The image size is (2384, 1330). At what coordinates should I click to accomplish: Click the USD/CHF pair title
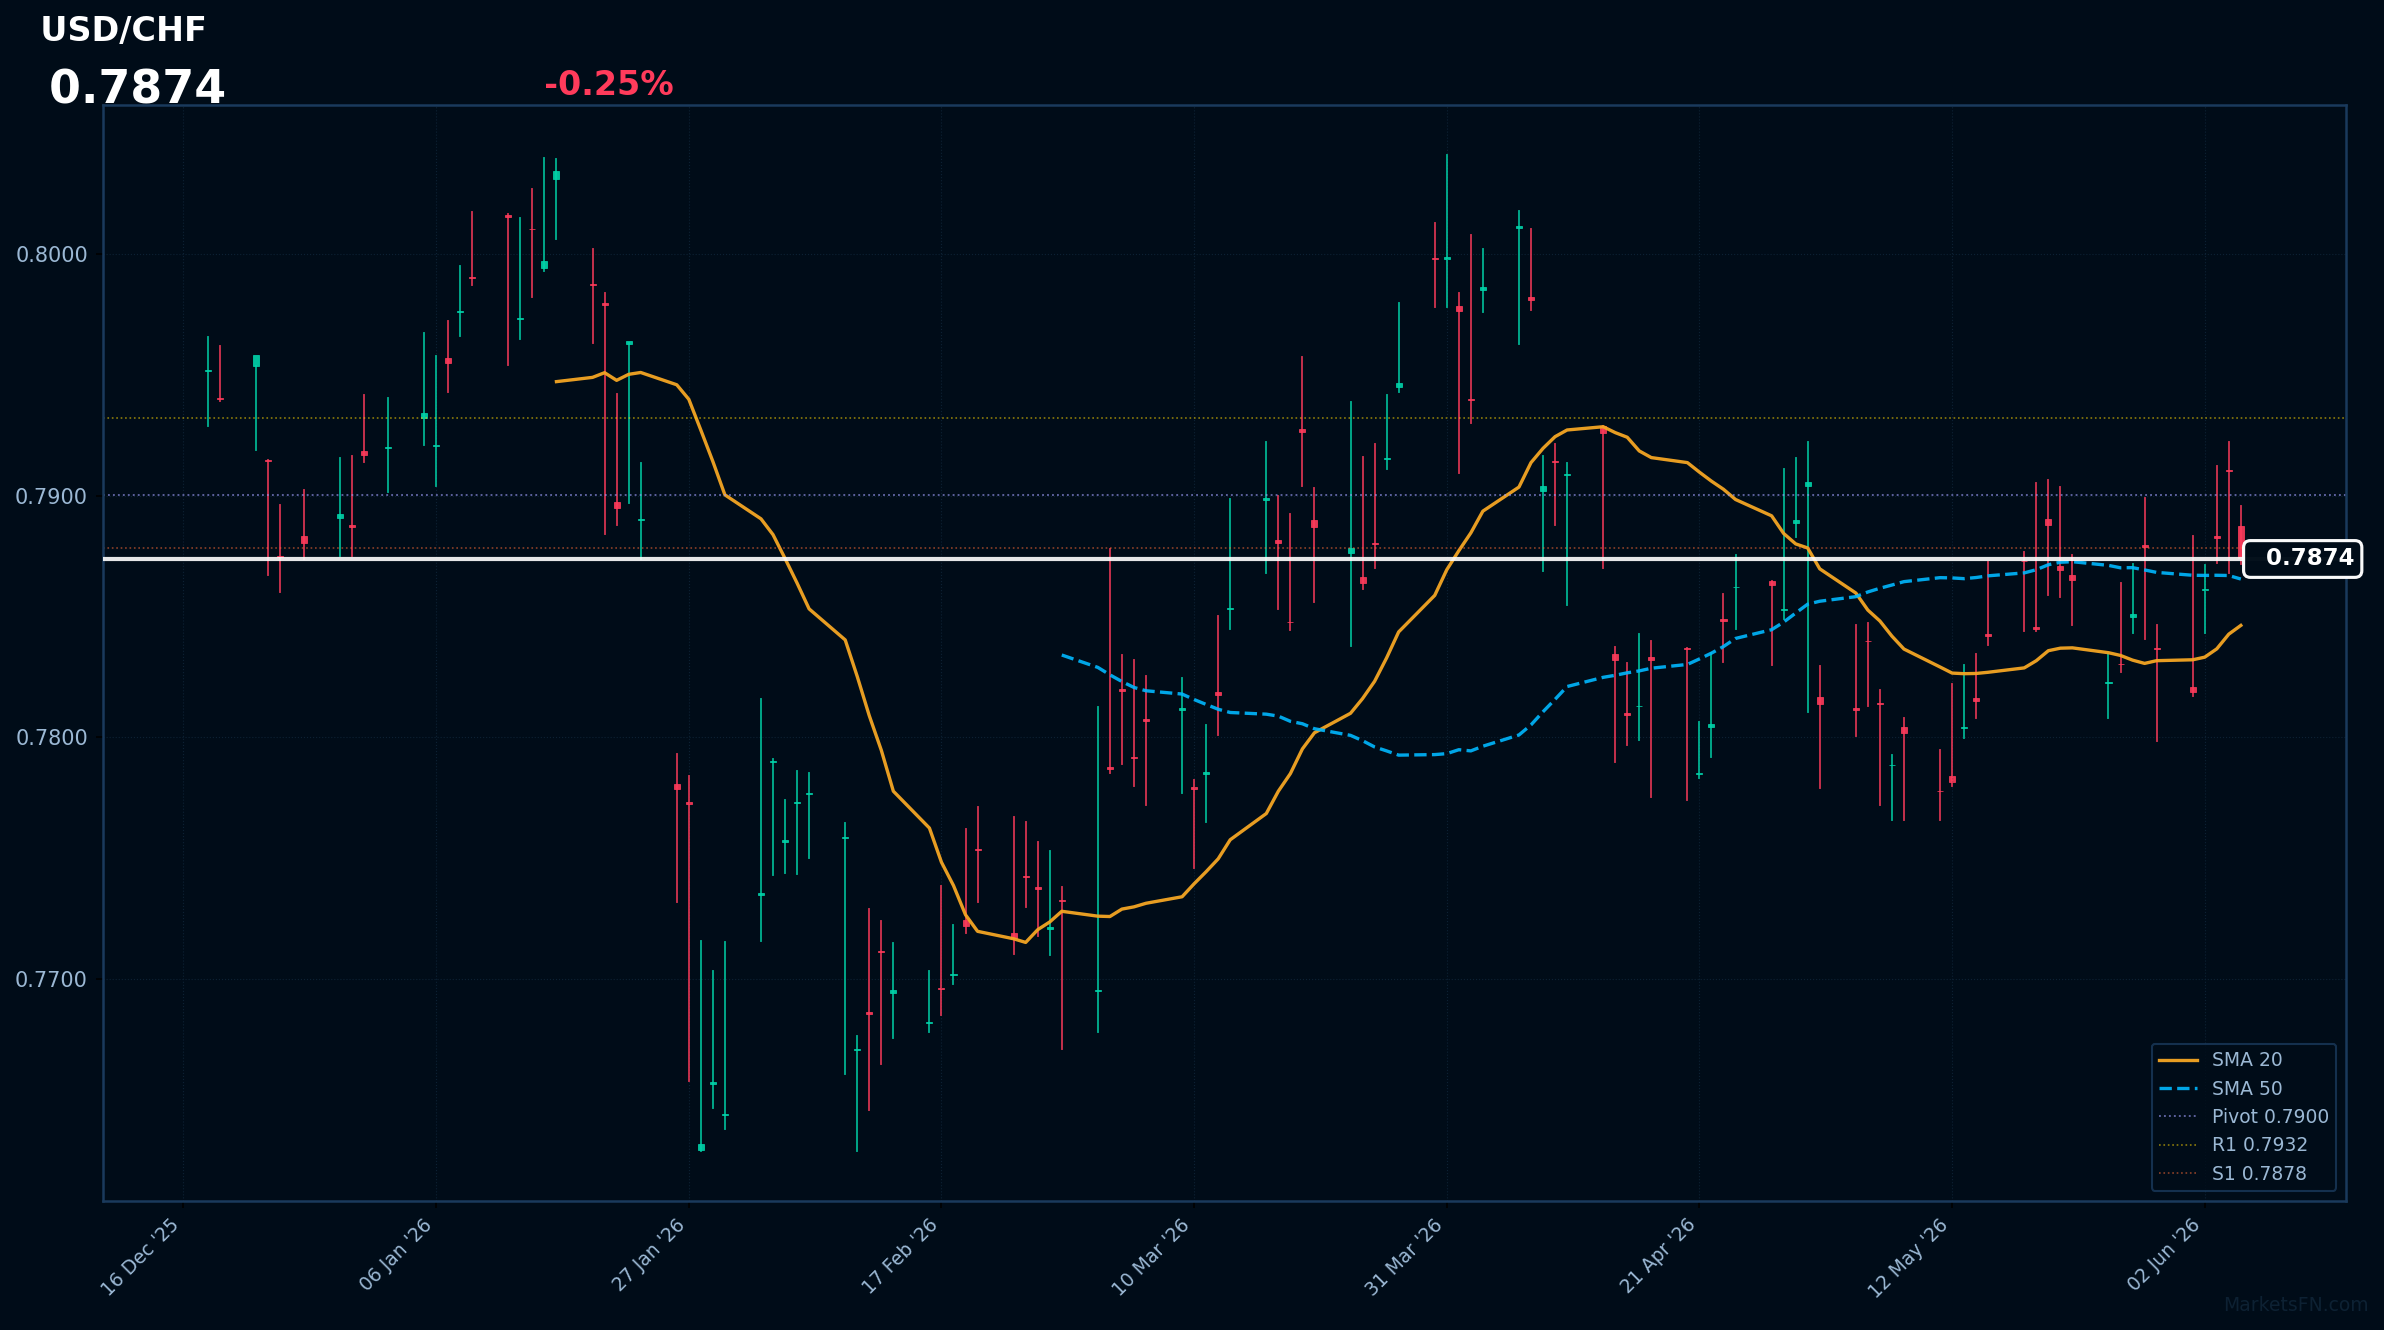123,30
